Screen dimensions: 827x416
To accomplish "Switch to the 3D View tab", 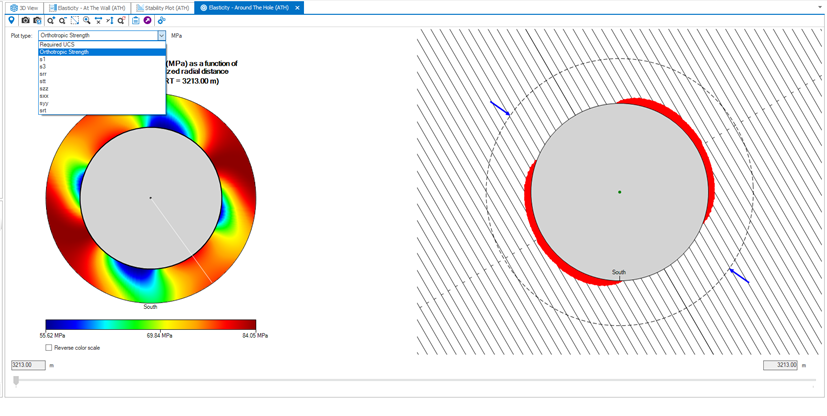I will [25, 7].
